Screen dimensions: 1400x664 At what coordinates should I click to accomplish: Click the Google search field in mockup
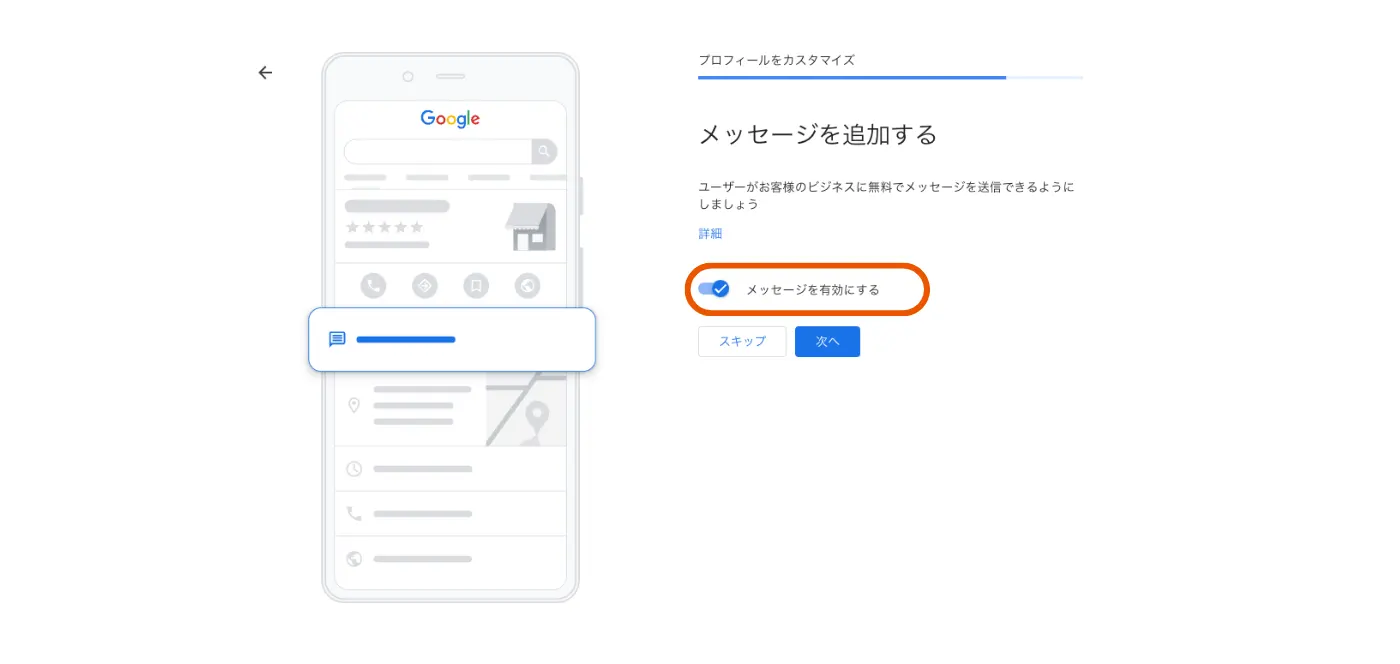(x=438, y=152)
